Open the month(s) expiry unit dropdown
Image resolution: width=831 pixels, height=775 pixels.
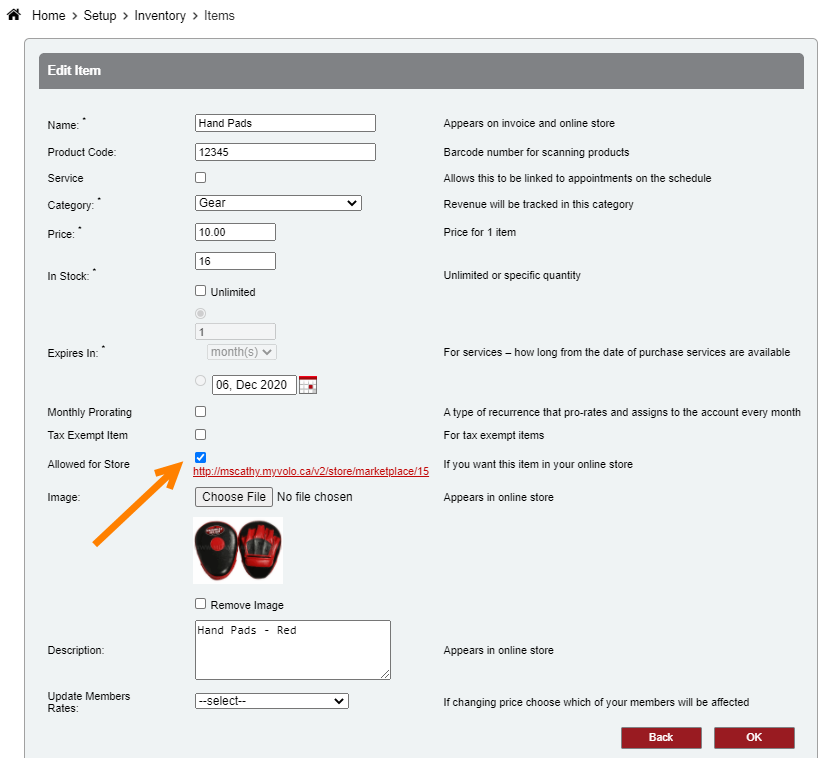242,352
